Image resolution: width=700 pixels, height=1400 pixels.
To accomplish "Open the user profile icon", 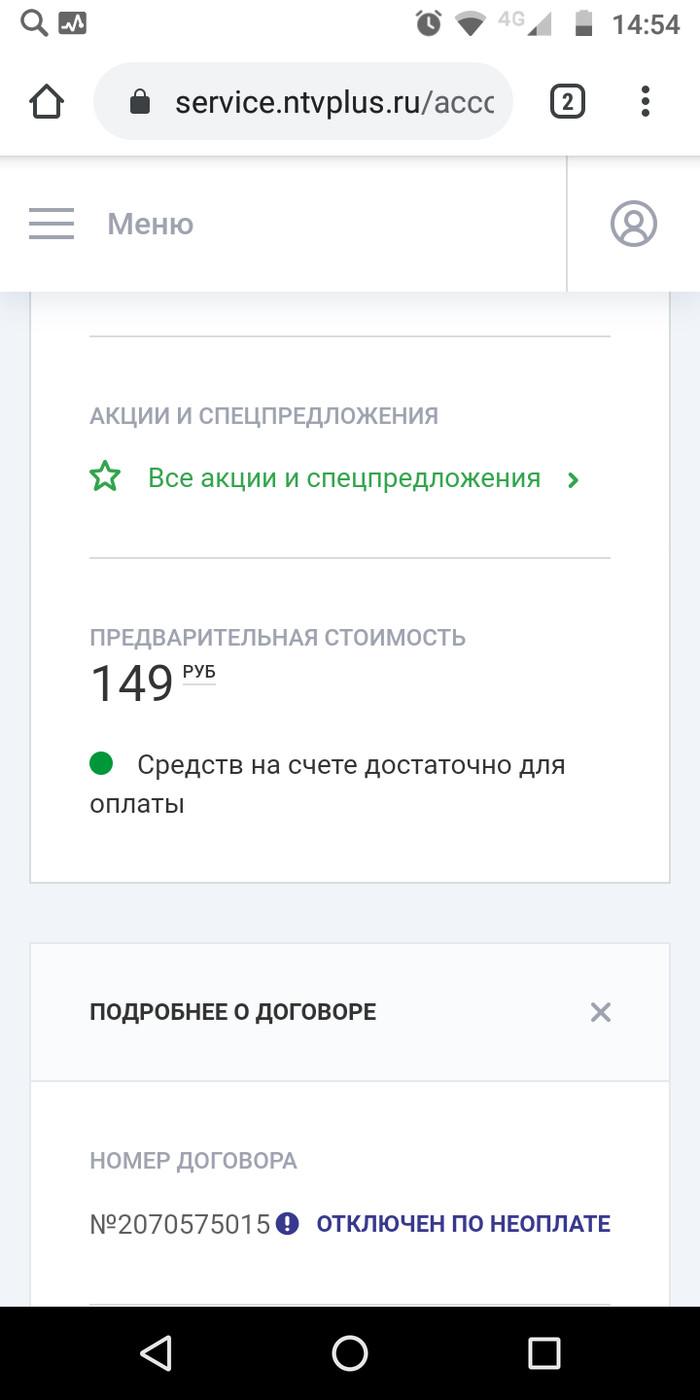I will [633, 224].
